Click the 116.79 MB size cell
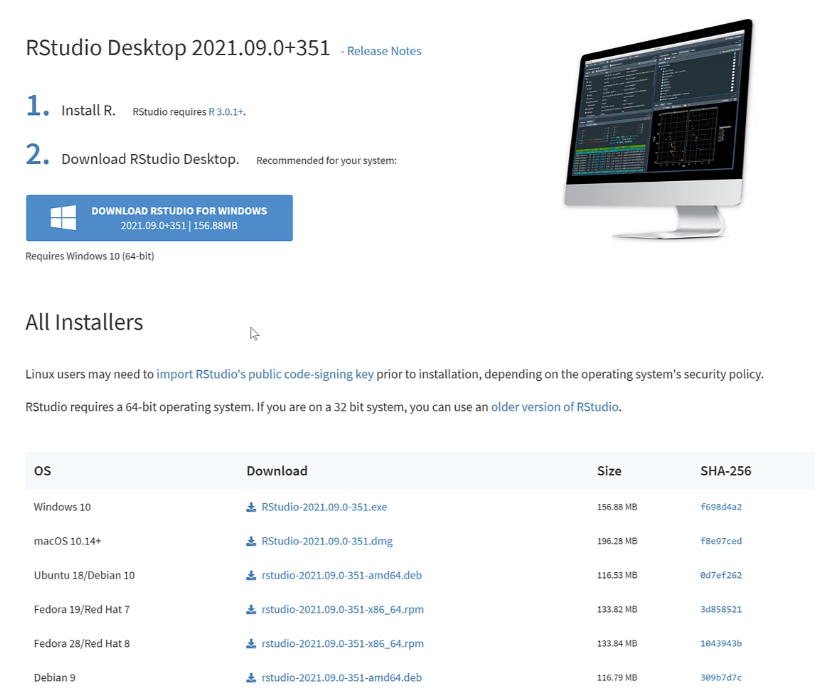 click(x=617, y=678)
